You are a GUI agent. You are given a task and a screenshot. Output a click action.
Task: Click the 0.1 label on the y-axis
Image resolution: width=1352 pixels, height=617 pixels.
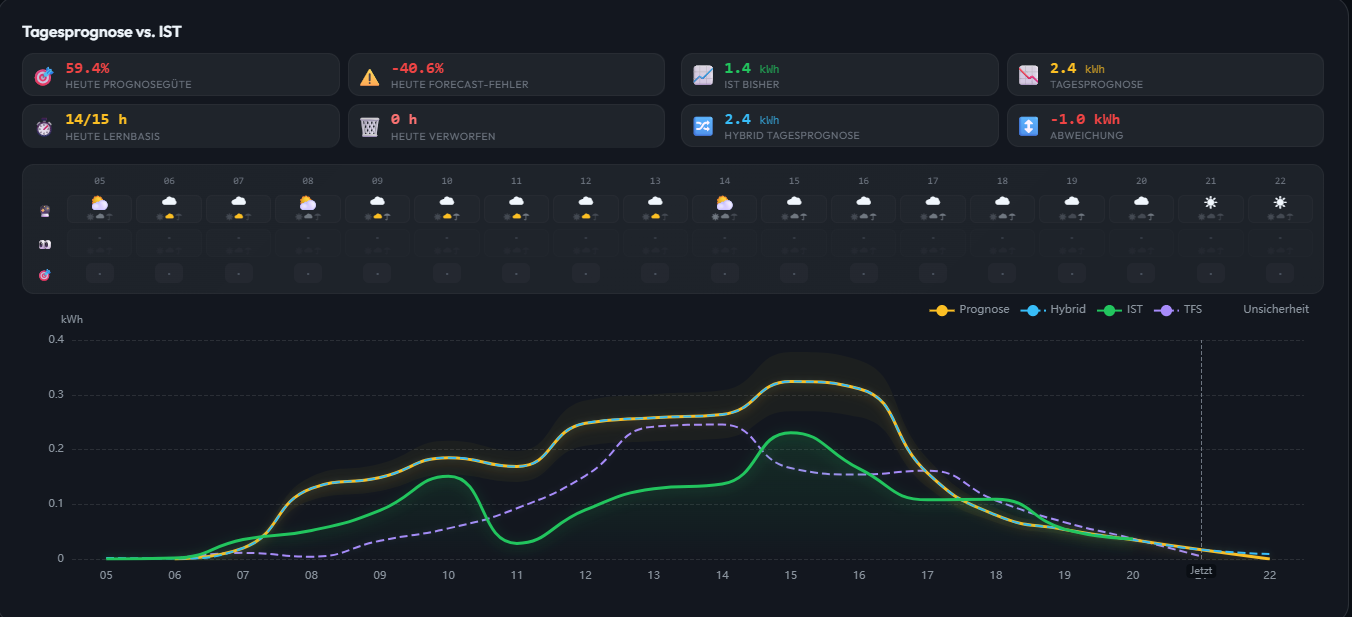click(56, 504)
